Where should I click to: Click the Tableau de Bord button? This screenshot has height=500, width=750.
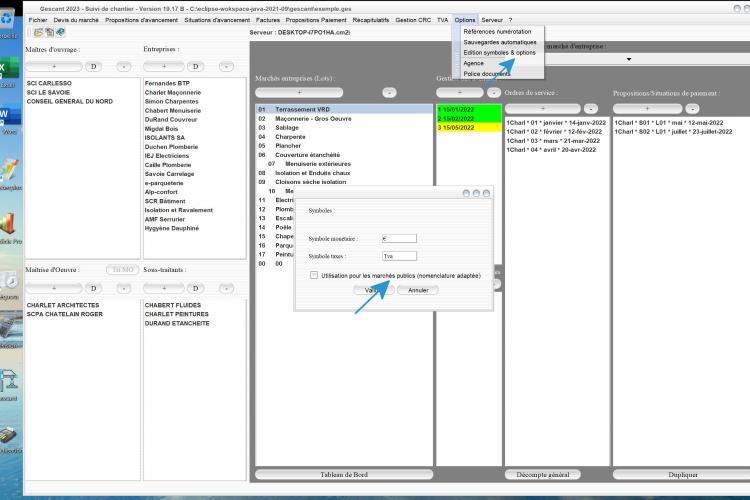pos(344,475)
